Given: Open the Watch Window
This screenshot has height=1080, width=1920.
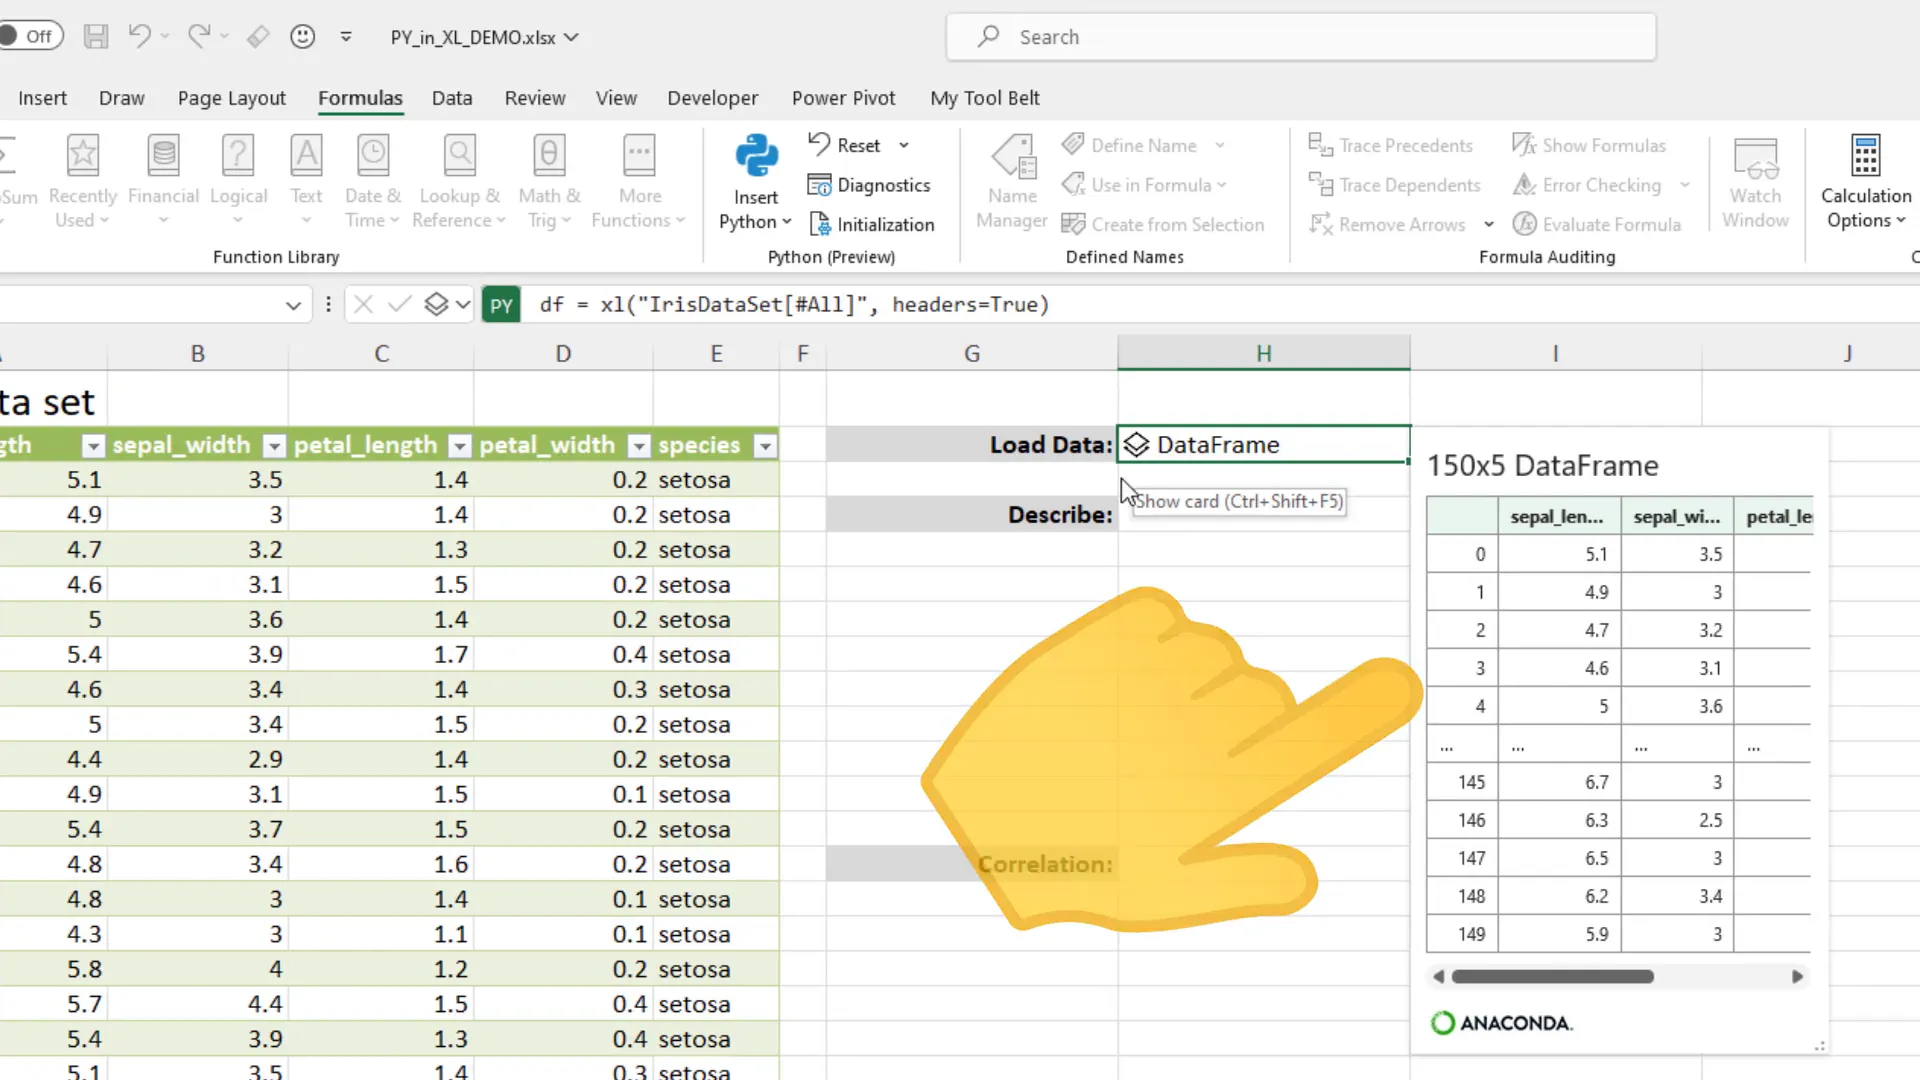Looking at the screenshot, I should pos(1755,180).
